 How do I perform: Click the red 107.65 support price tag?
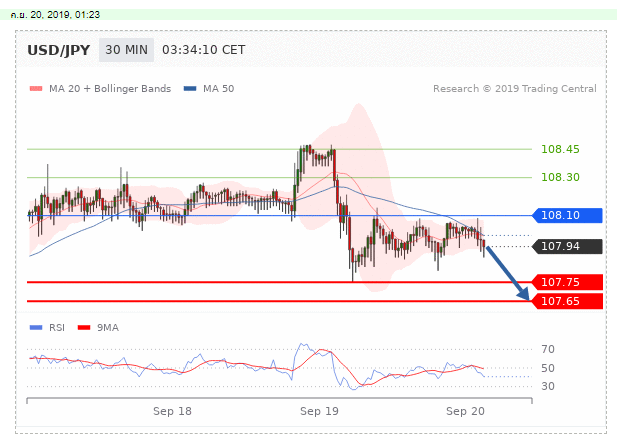567,301
